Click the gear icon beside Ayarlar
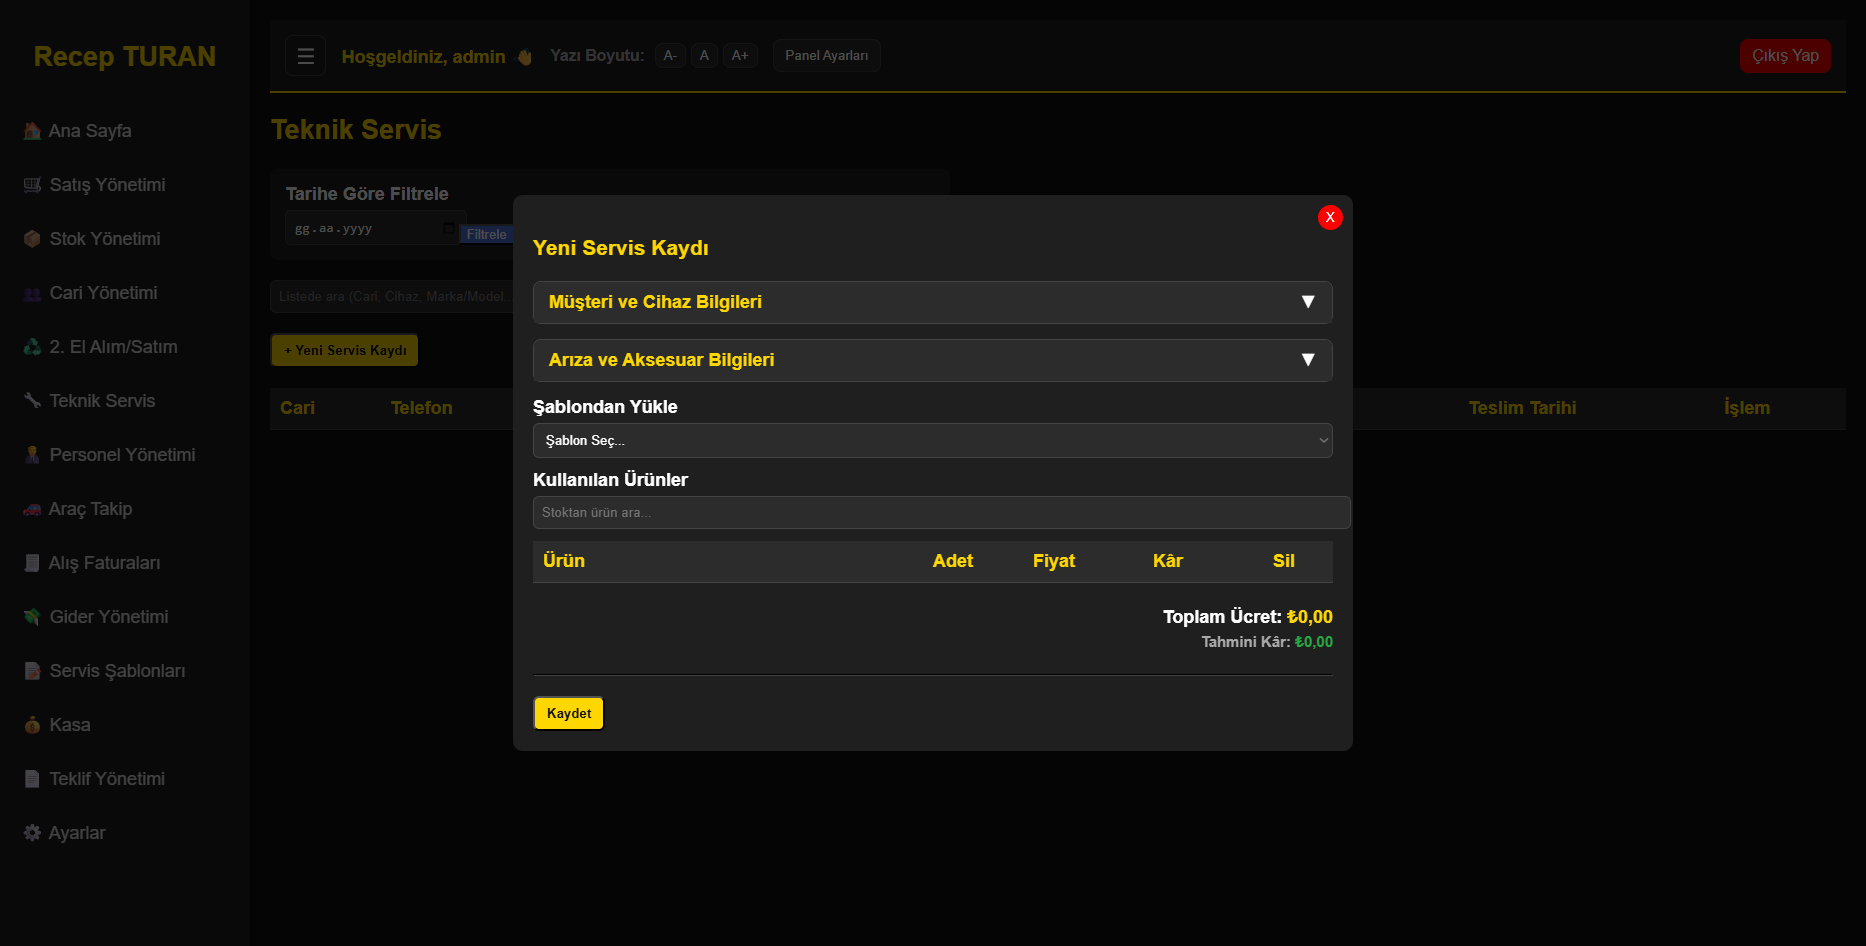Screen dimensions: 1866x946 pyautogui.click(x=32, y=833)
